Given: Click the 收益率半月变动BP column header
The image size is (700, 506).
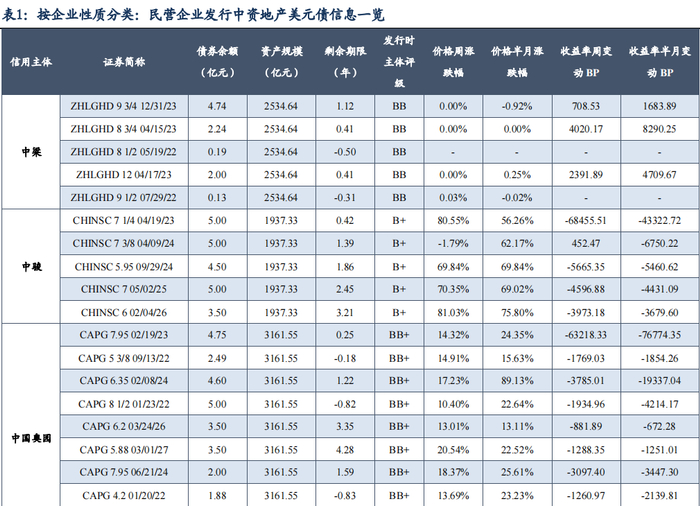Looking at the screenshot, I should [660, 62].
